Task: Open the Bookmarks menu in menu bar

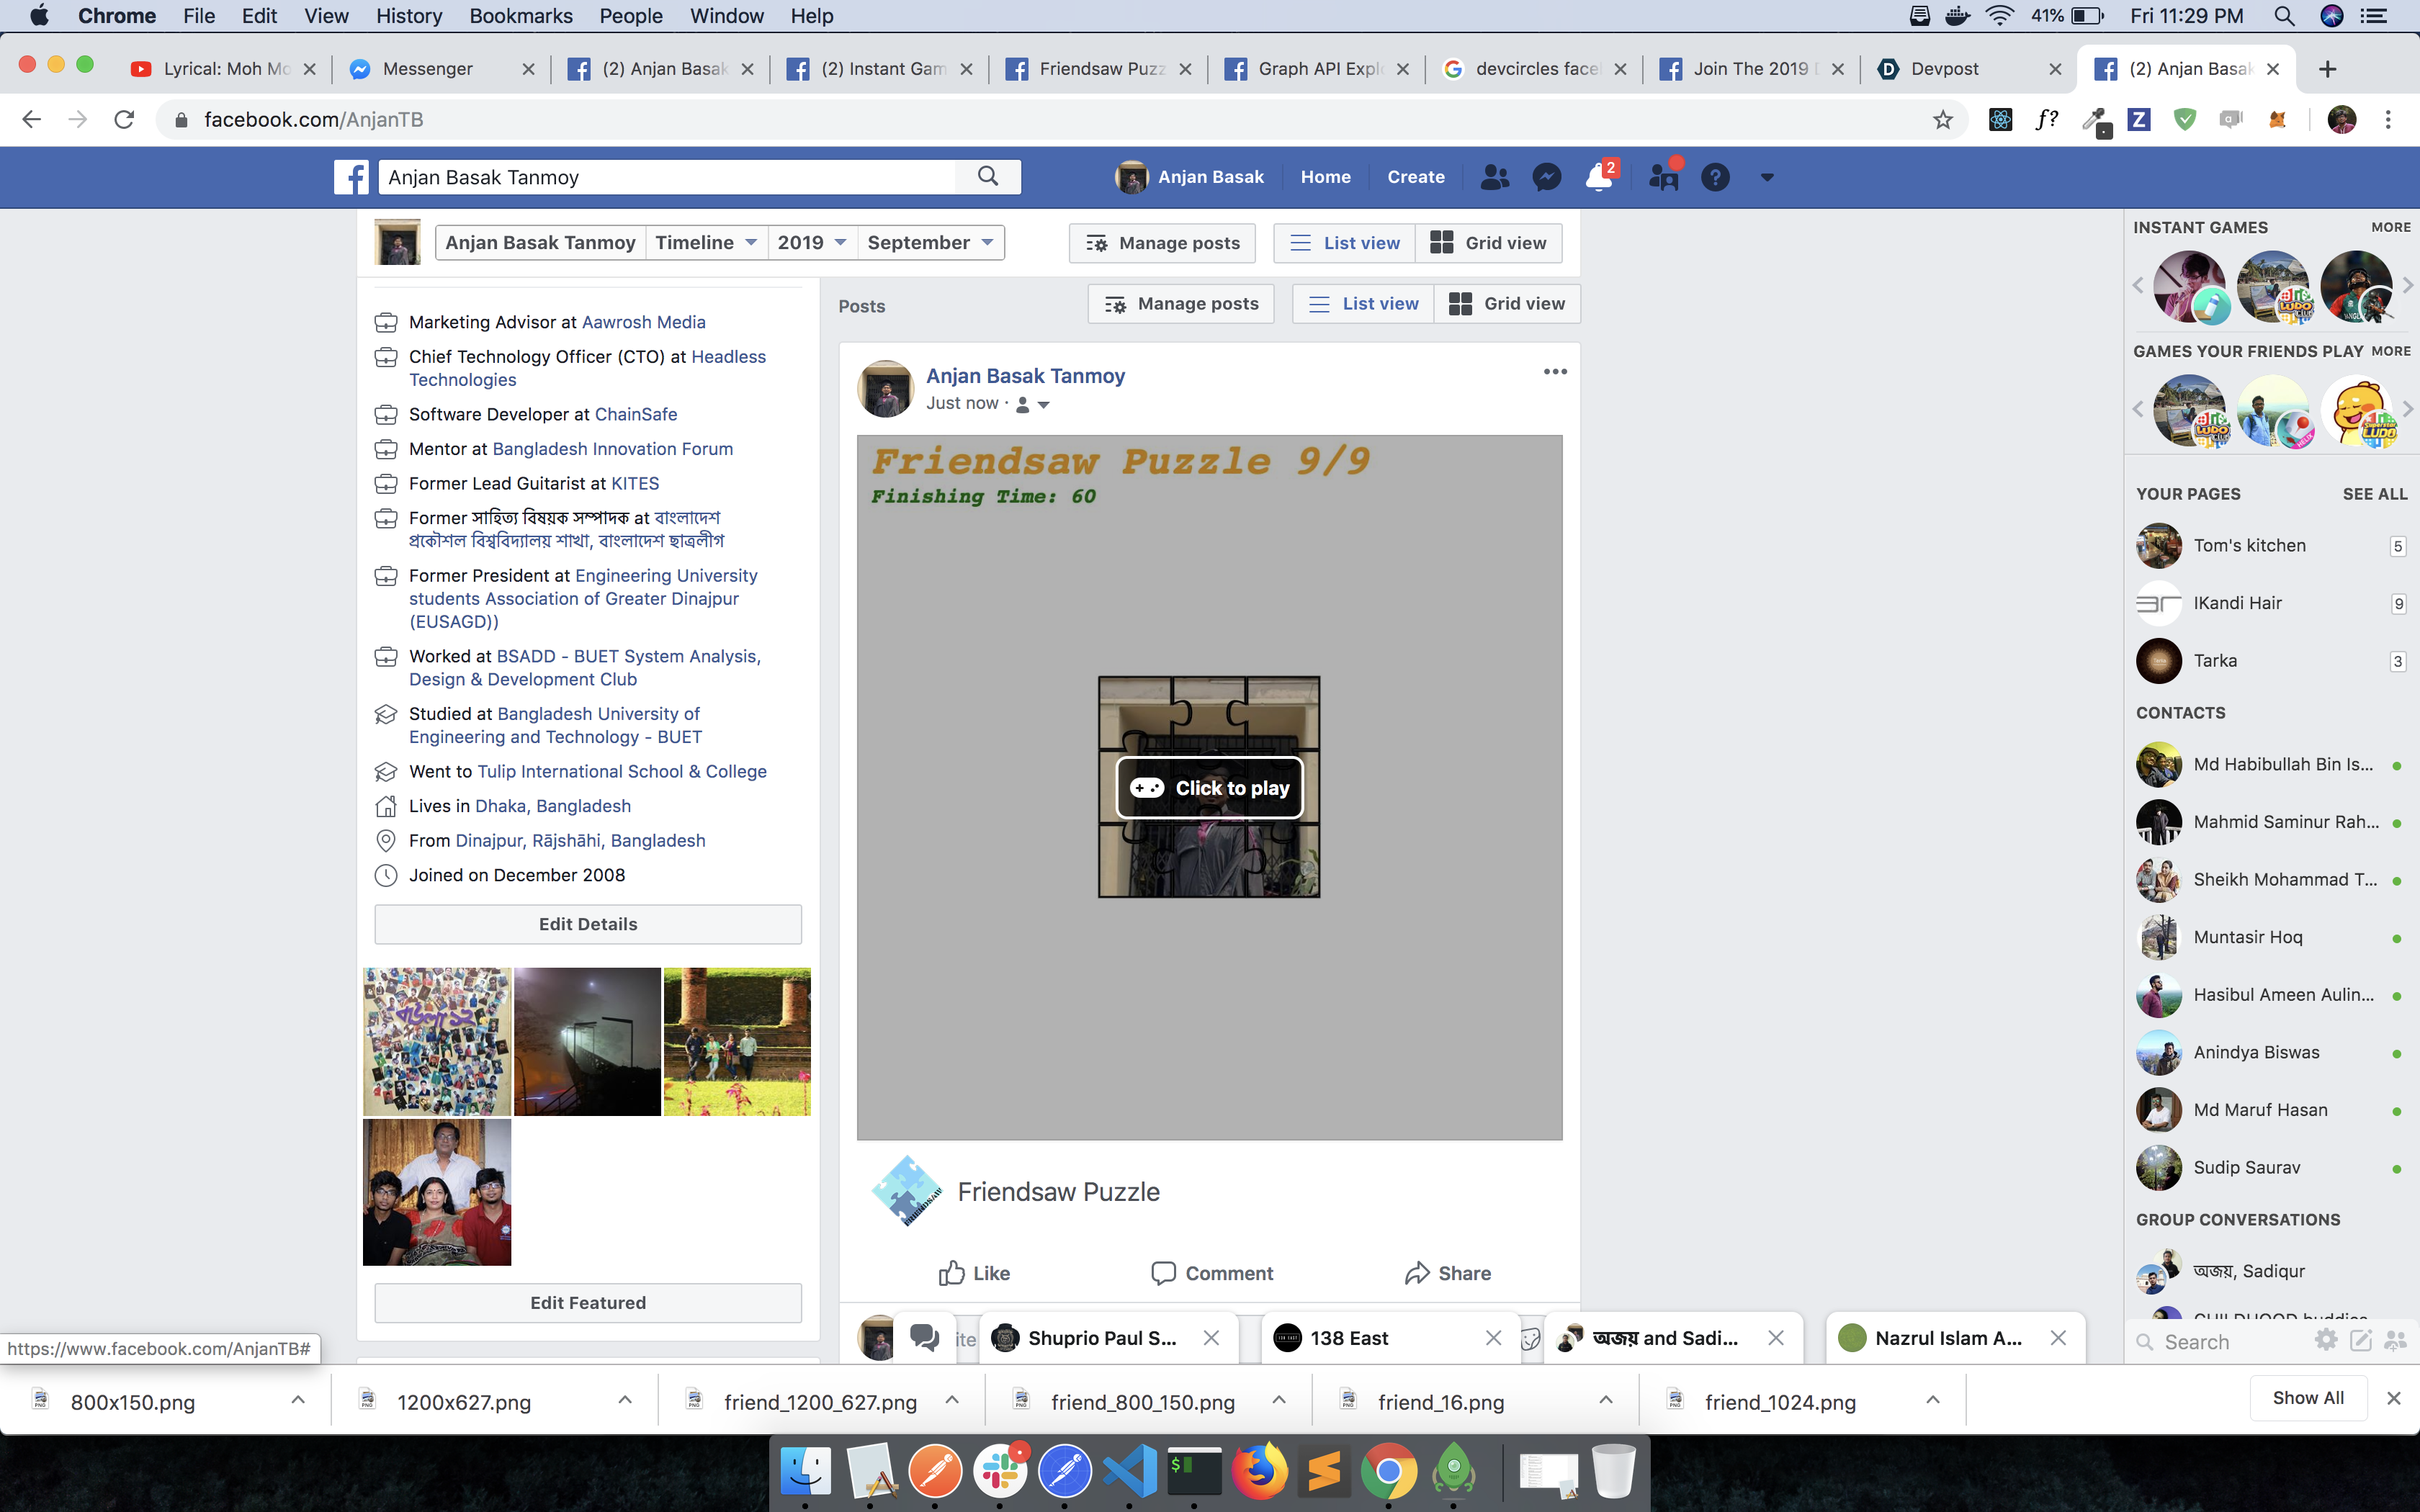Action: coord(520,16)
